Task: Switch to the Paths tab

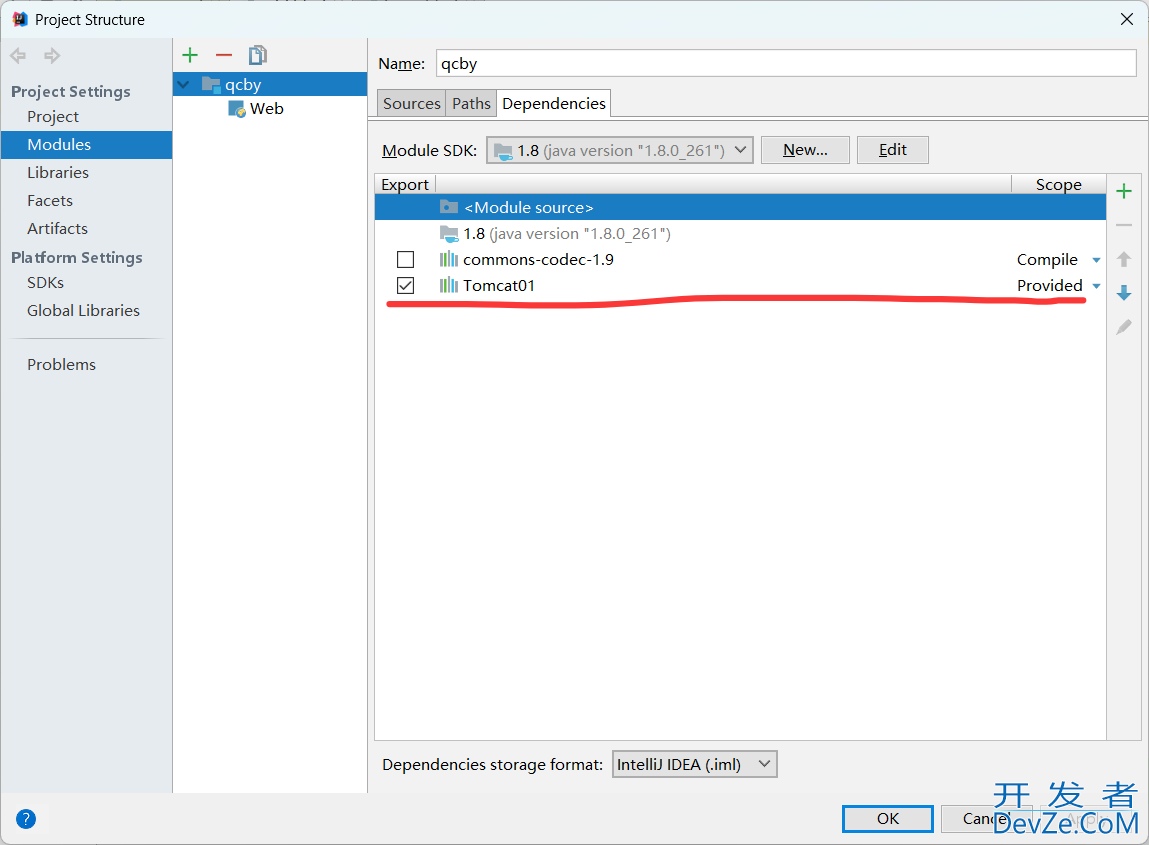Action: 470,103
